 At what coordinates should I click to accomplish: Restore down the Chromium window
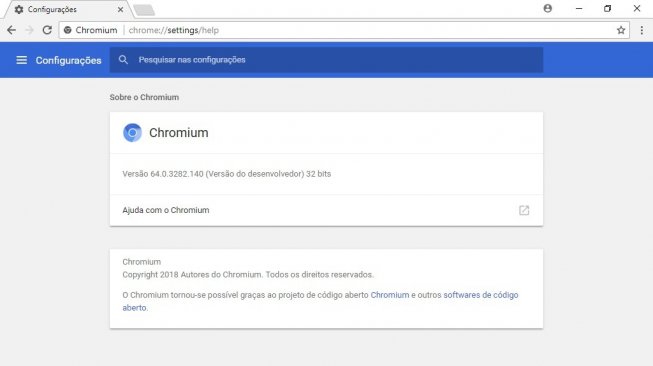(x=608, y=8)
